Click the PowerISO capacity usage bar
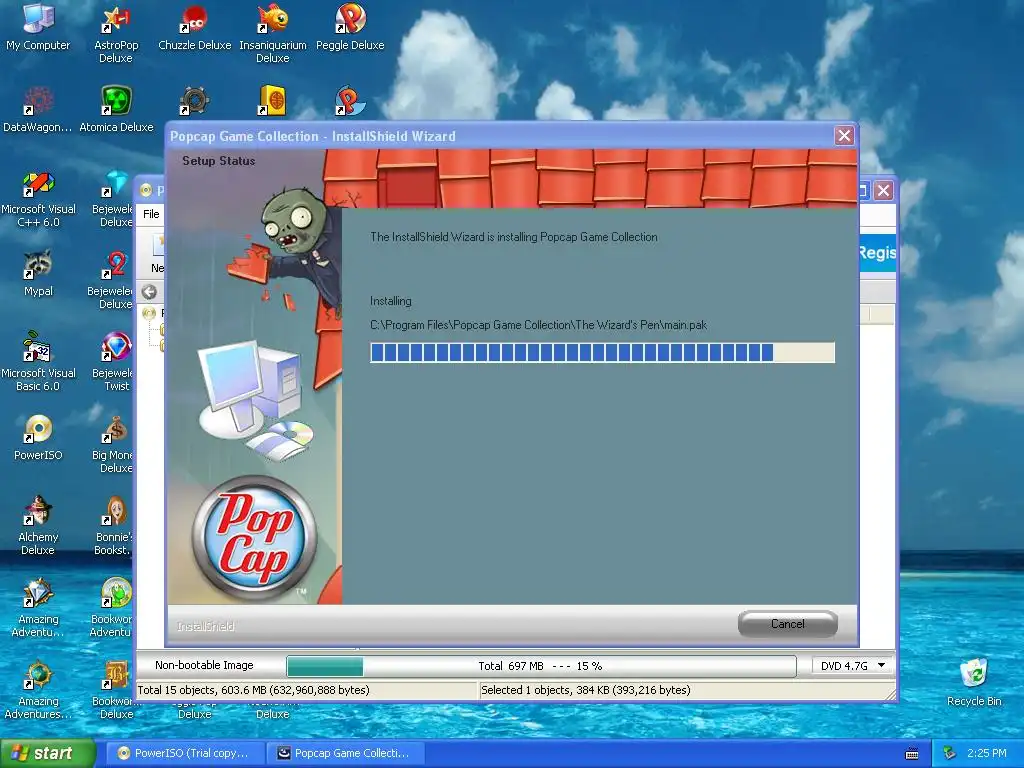1024x768 pixels. pos(541,666)
